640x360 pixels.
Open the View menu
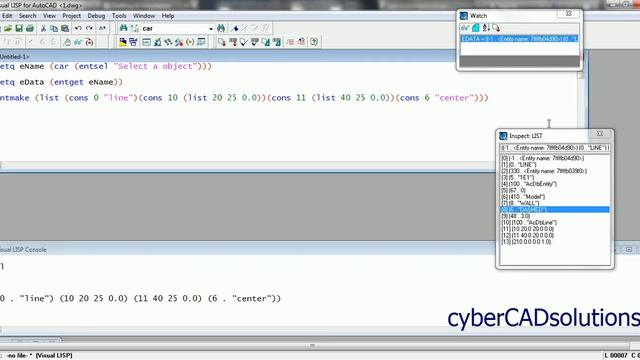tap(49, 16)
